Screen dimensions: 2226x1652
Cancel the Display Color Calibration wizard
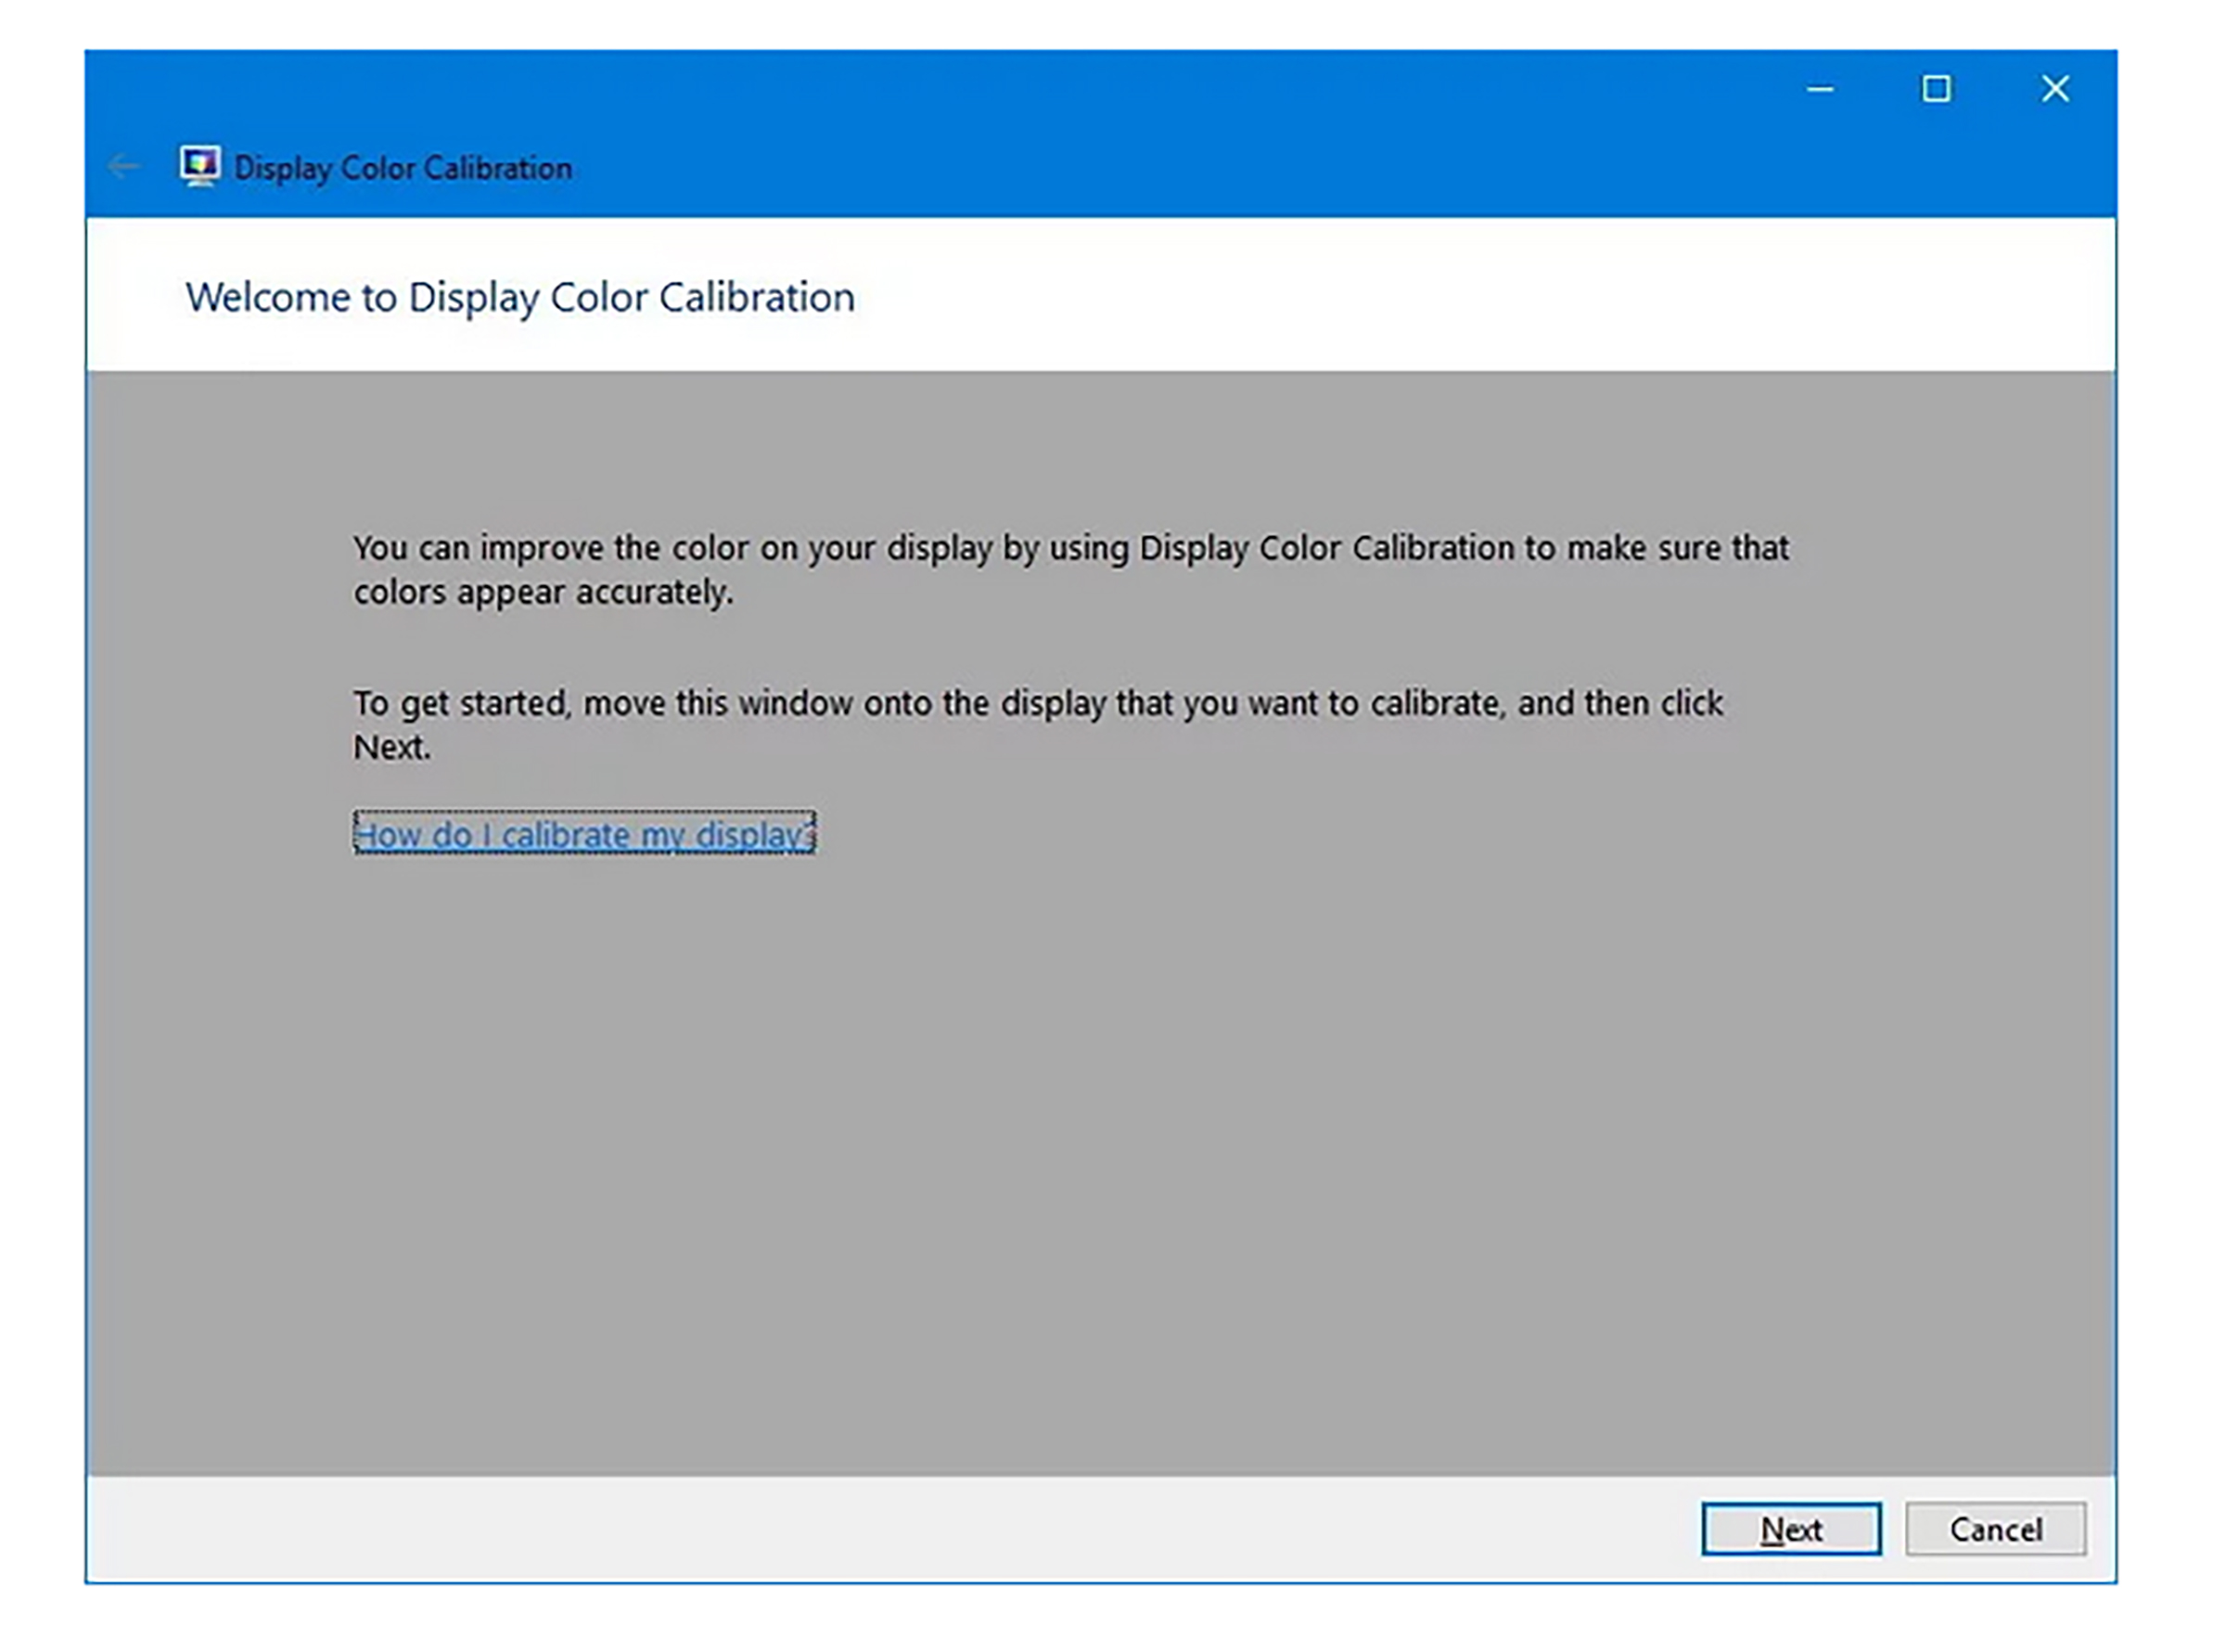click(1995, 1529)
